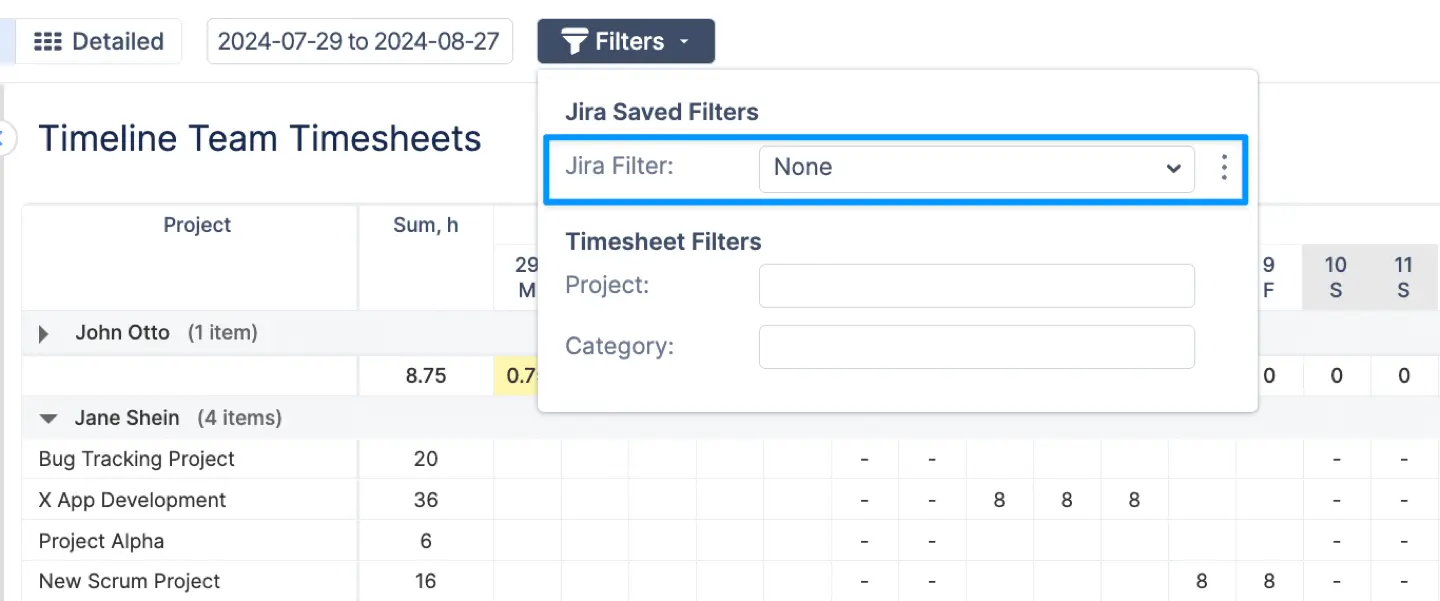
Task: Open the Jira Filter None dropdown
Action: click(976, 168)
